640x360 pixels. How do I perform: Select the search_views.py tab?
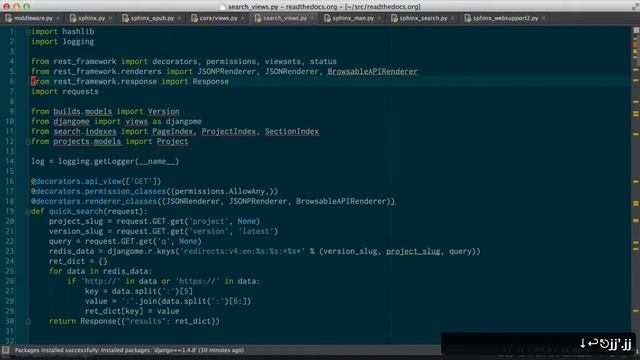(x=284, y=18)
